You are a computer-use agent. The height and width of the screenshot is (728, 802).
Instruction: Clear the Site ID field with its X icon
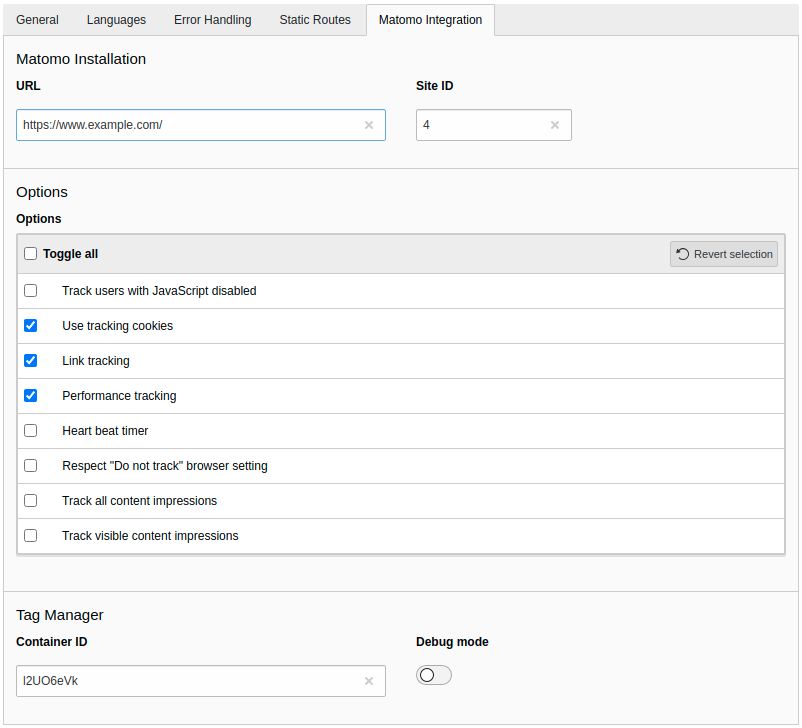click(555, 125)
